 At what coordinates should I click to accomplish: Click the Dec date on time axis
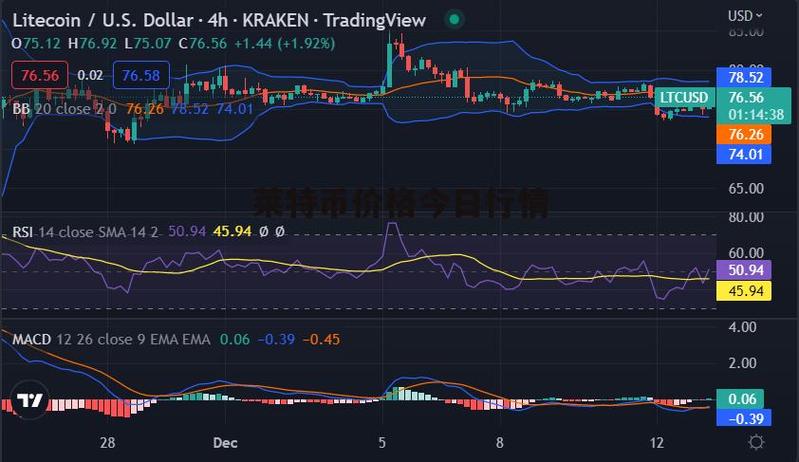[x=224, y=441]
